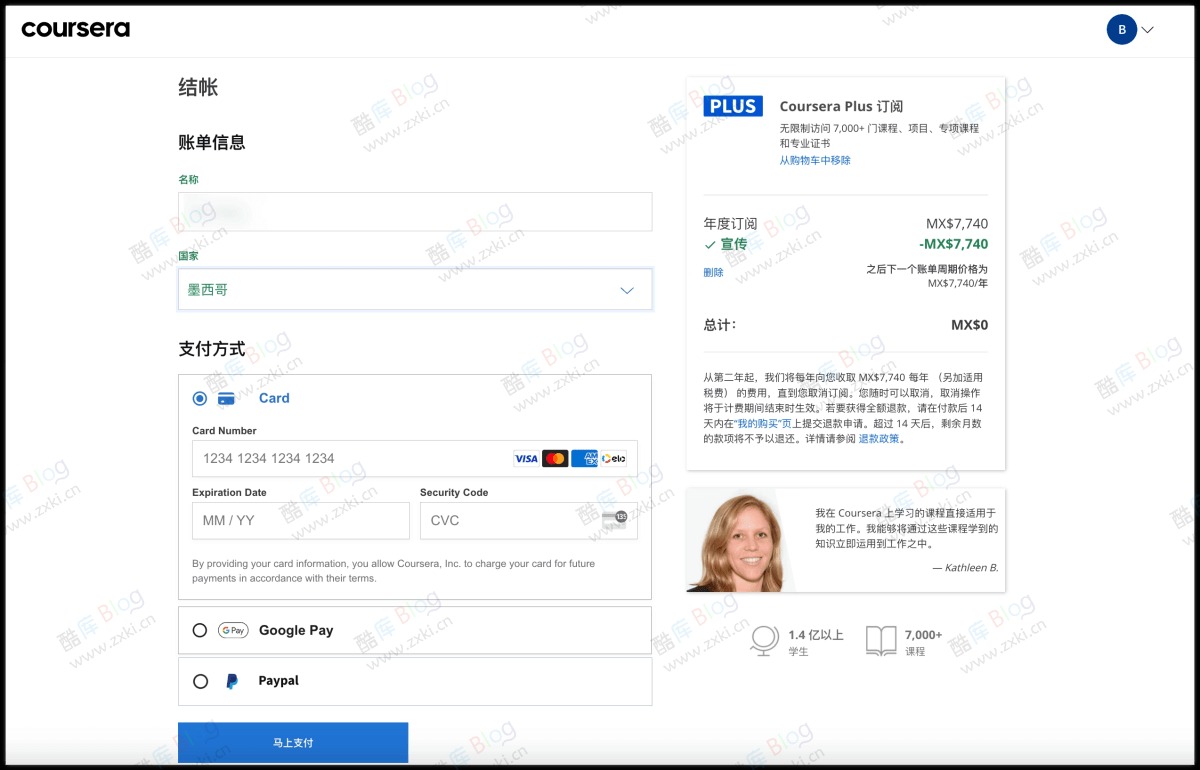Click the PLUS subscription badge
Viewport: 1200px width, 770px height.
pos(733,105)
